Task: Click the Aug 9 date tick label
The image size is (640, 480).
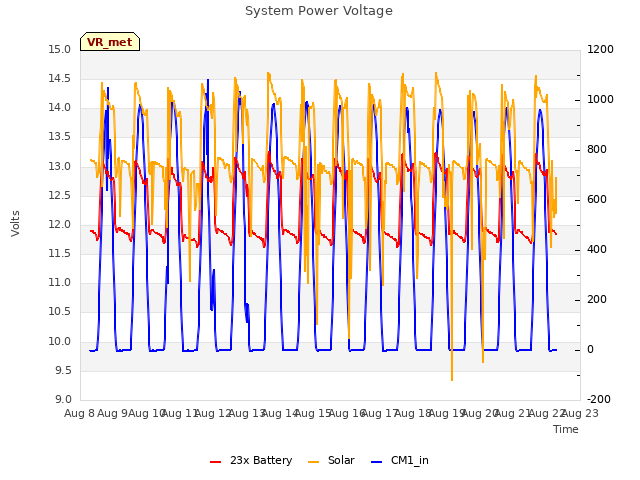Action: tap(113, 414)
